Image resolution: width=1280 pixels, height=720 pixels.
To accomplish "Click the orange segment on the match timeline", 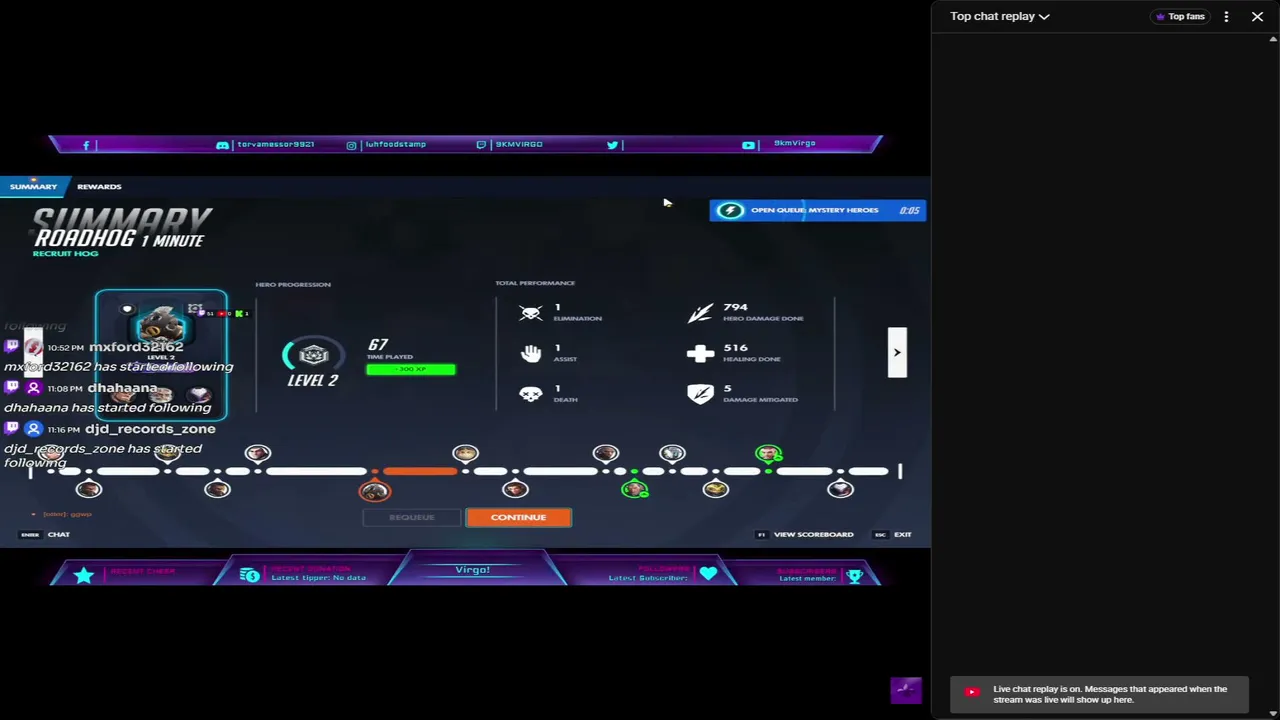I will coord(419,471).
